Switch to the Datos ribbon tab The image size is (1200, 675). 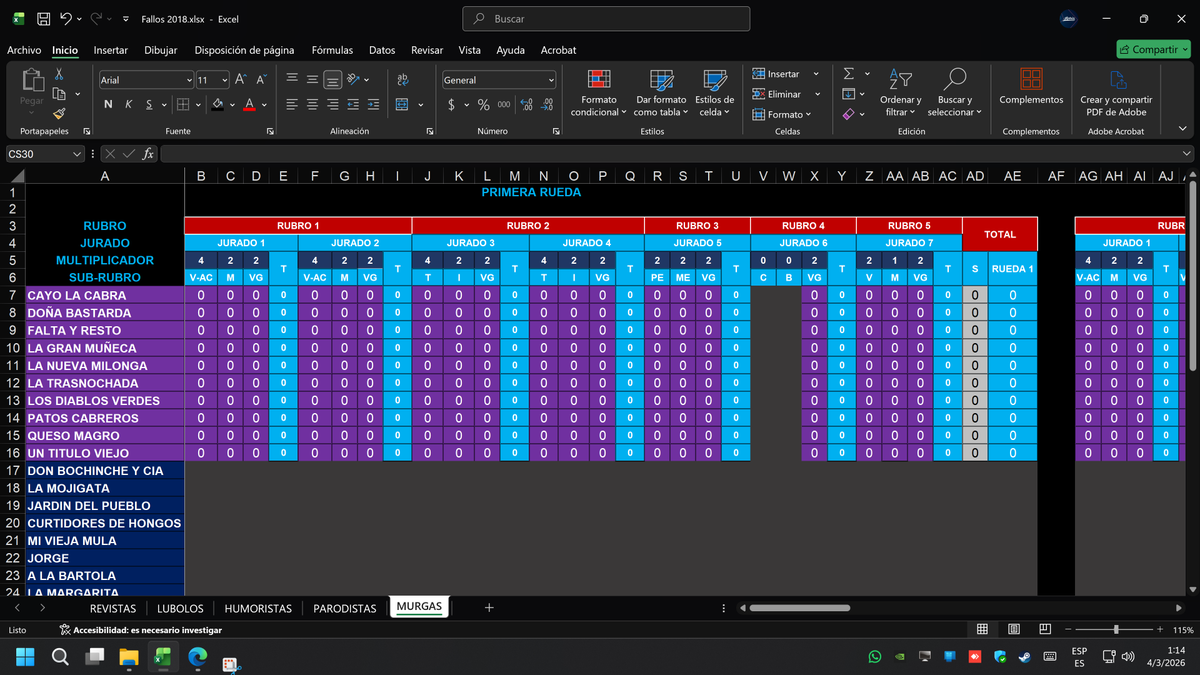tap(382, 50)
